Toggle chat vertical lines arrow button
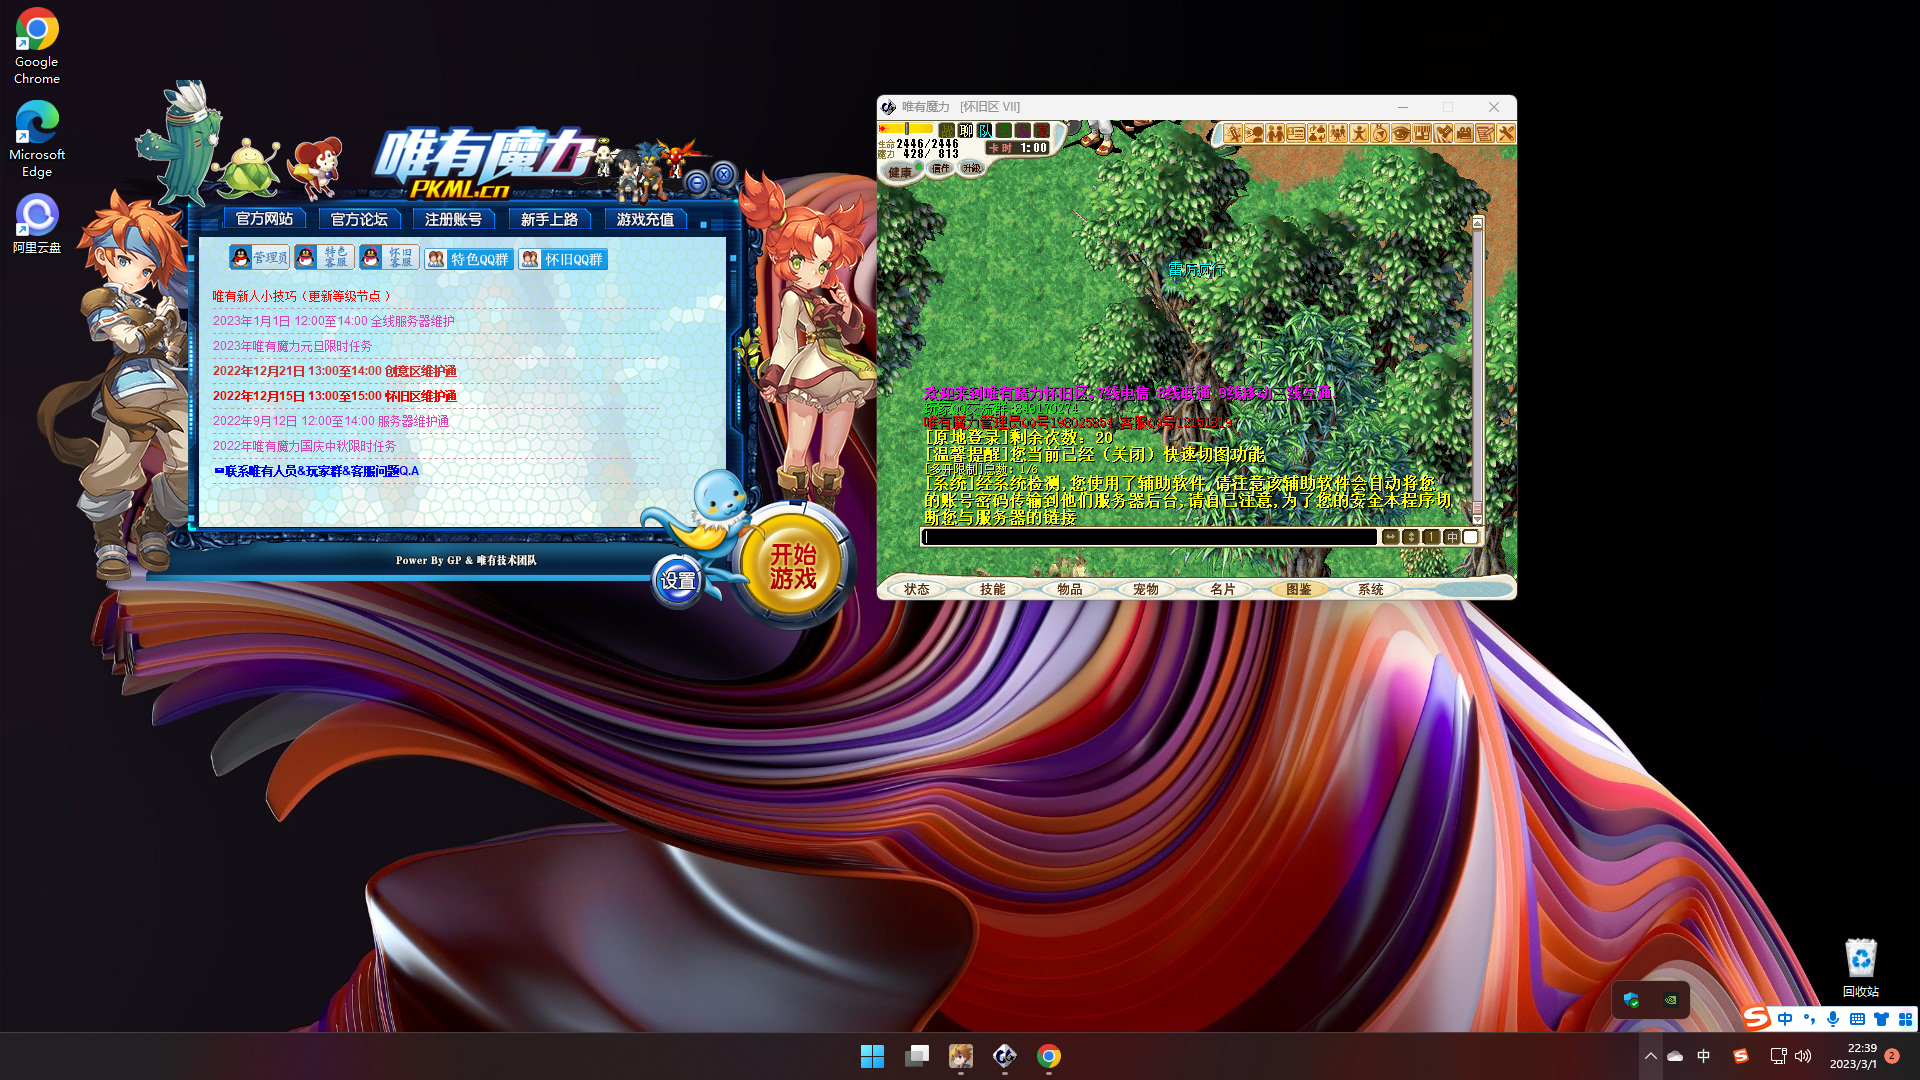The width and height of the screenshot is (1920, 1080). (1411, 537)
